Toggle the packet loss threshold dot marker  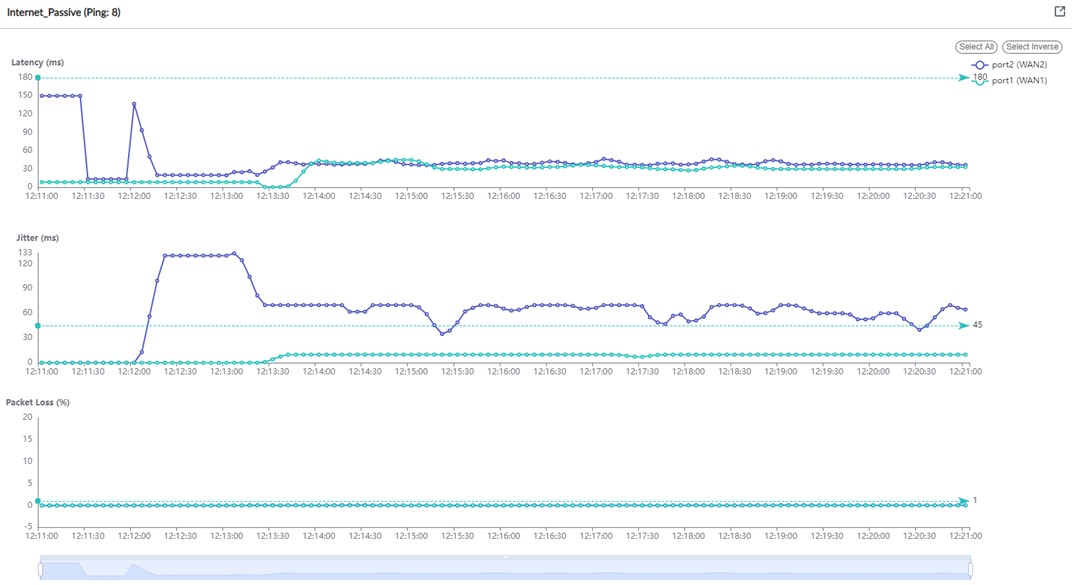(x=37, y=501)
